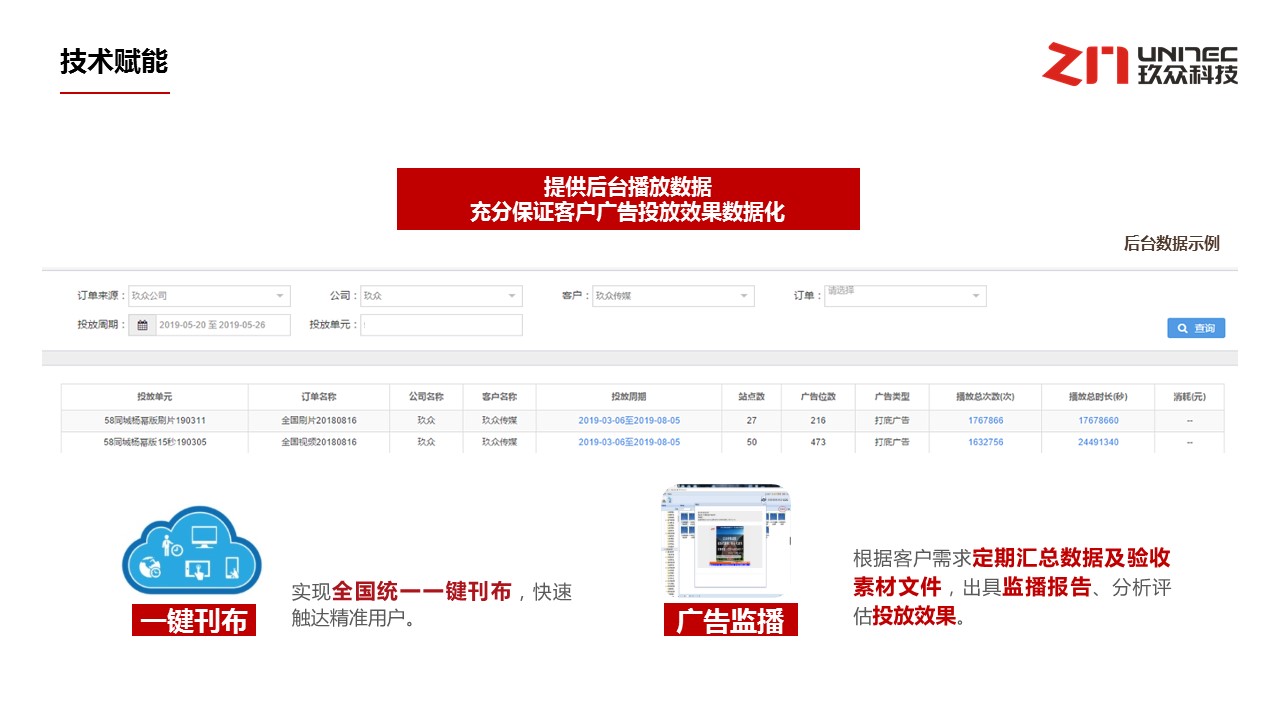The width and height of the screenshot is (1280, 720).
Task: Click the 广告监播 screenshot thumbnail
Action: point(726,542)
